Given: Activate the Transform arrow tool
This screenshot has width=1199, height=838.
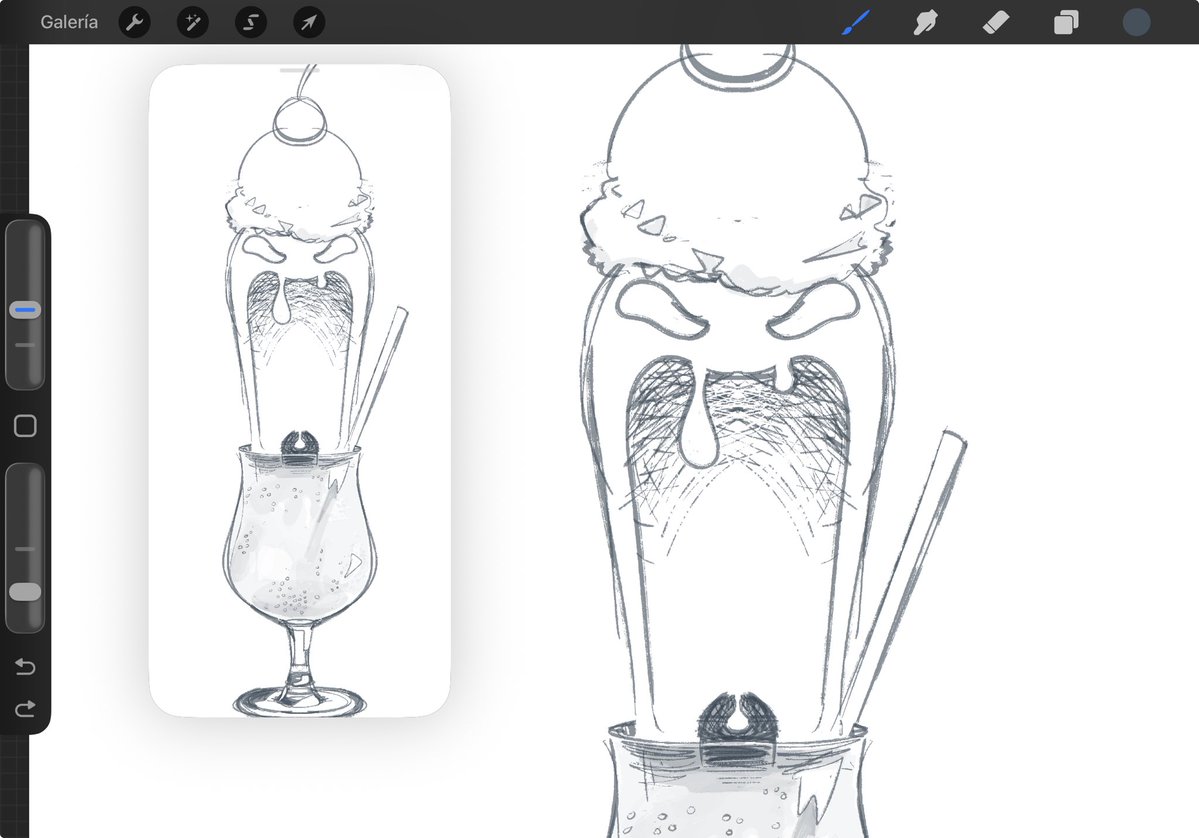Looking at the screenshot, I should click(309, 22).
